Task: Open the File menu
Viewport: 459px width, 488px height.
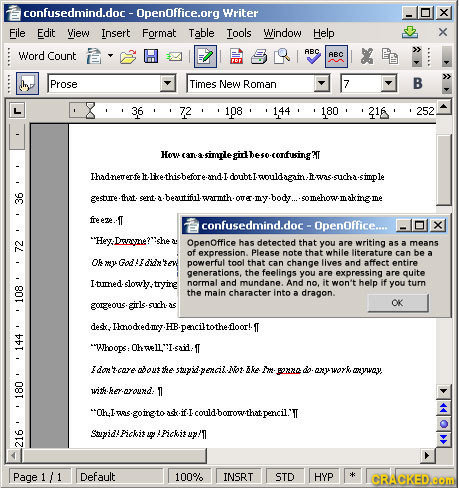Action: point(17,33)
